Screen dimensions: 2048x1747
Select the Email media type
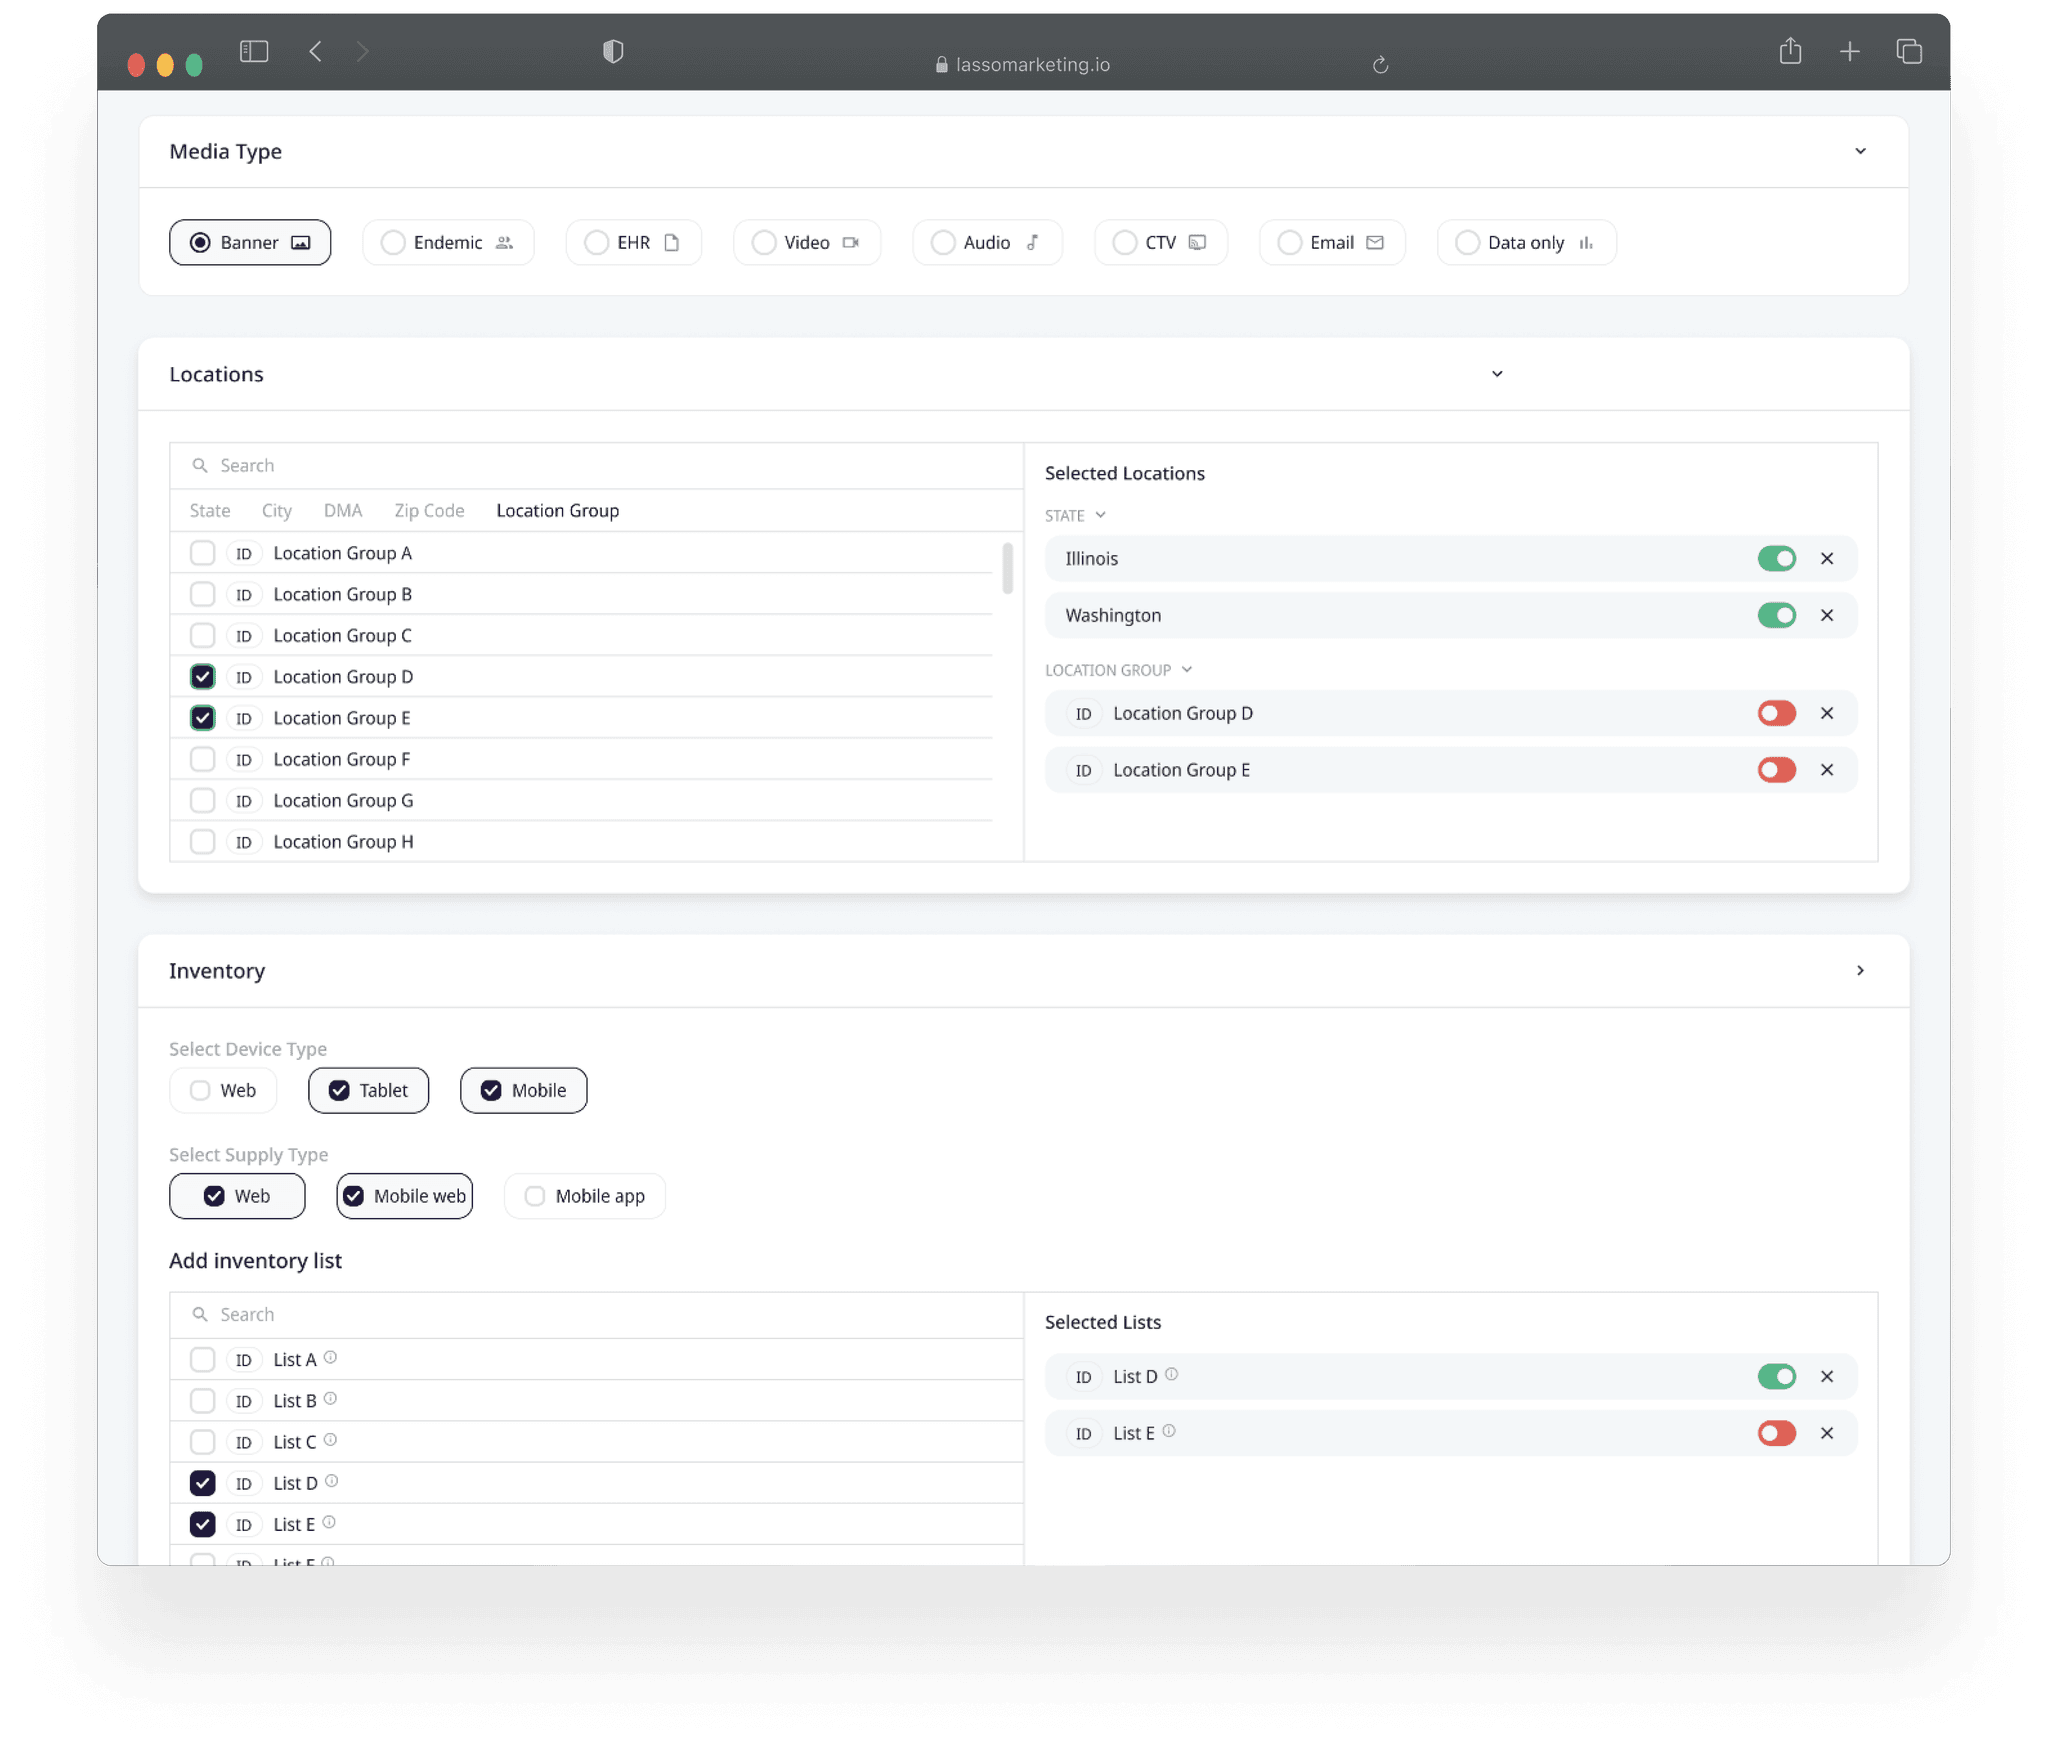coord(1332,242)
